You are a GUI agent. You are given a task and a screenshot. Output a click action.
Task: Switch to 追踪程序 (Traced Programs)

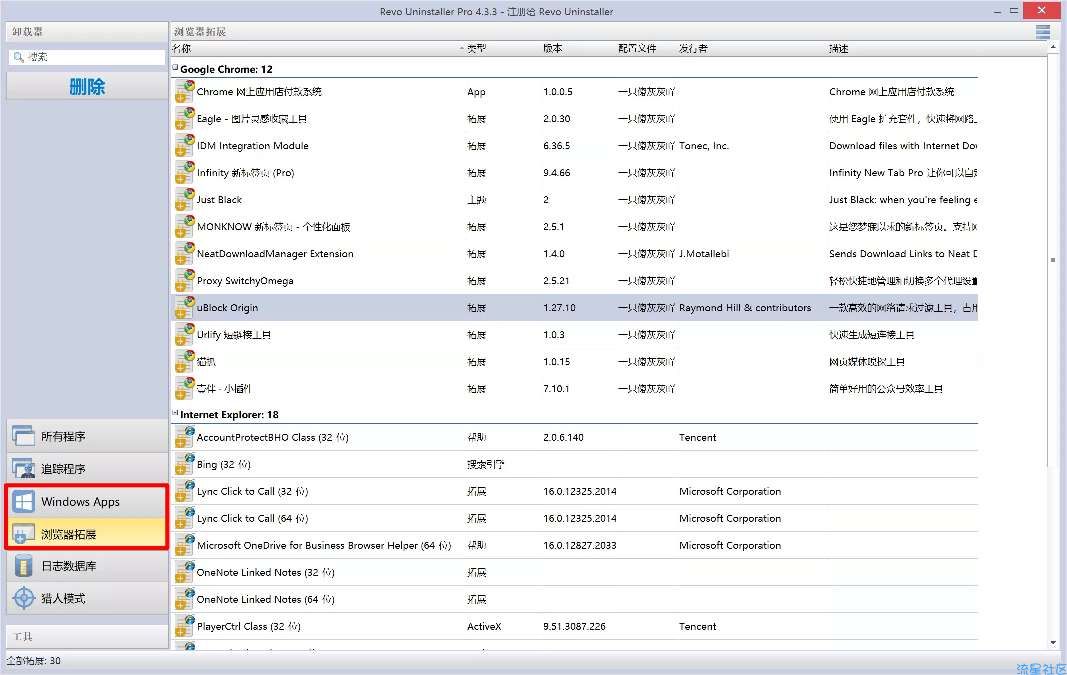tap(87, 469)
